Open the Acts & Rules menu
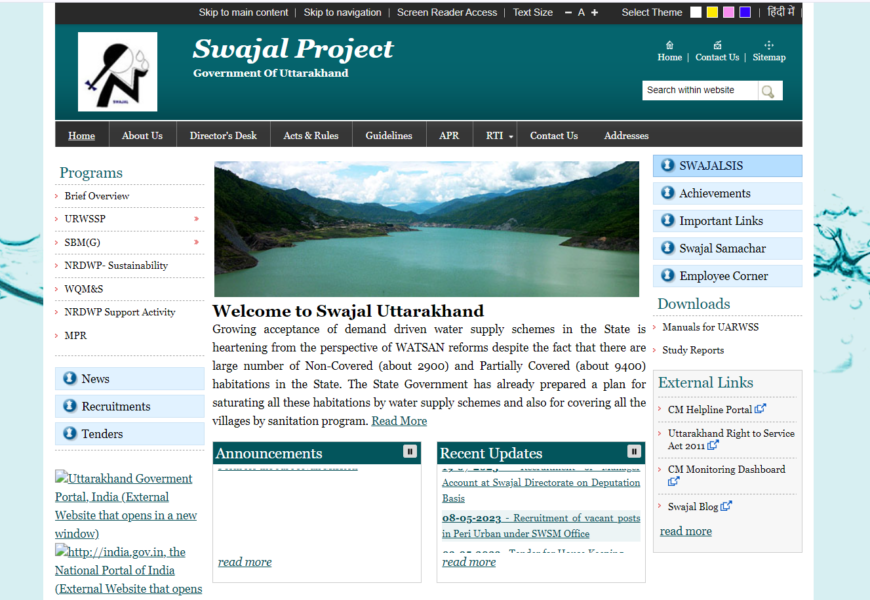This screenshot has height=600, width=870. pos(310,136)
